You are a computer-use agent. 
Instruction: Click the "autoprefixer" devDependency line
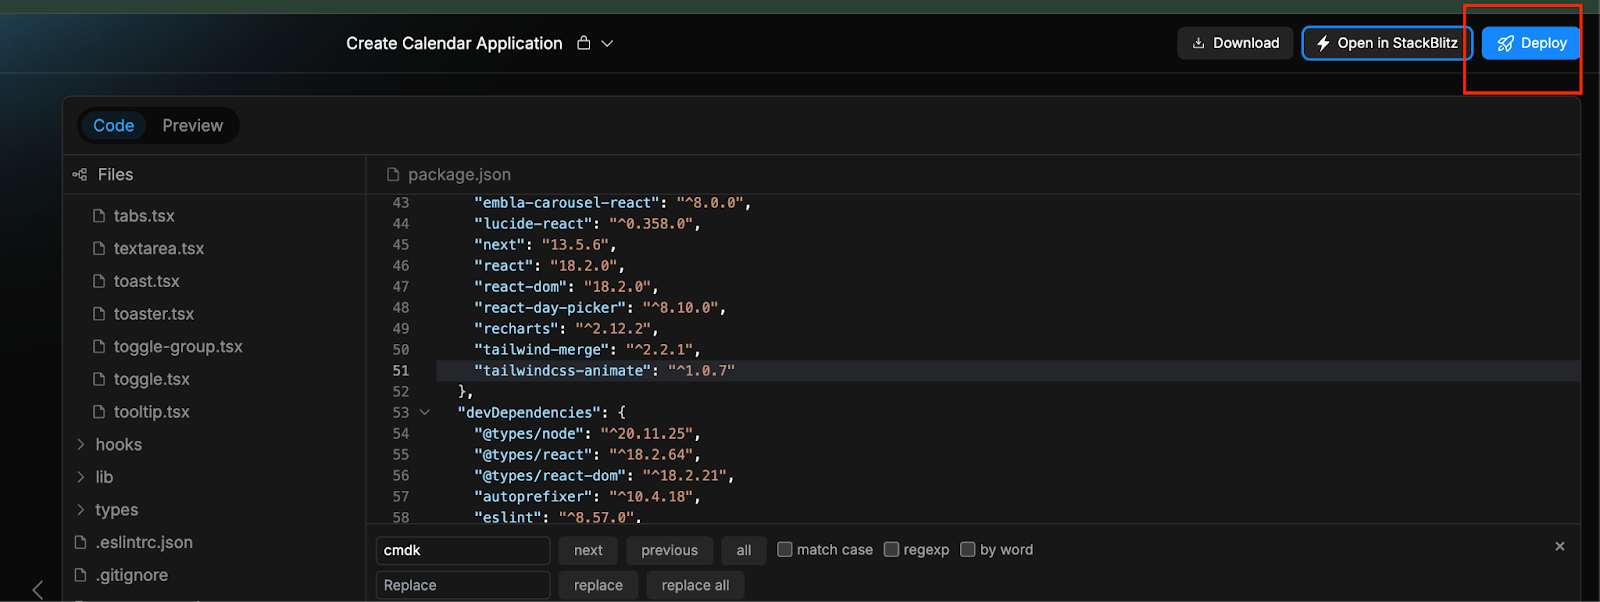click(x=587, y=497)
